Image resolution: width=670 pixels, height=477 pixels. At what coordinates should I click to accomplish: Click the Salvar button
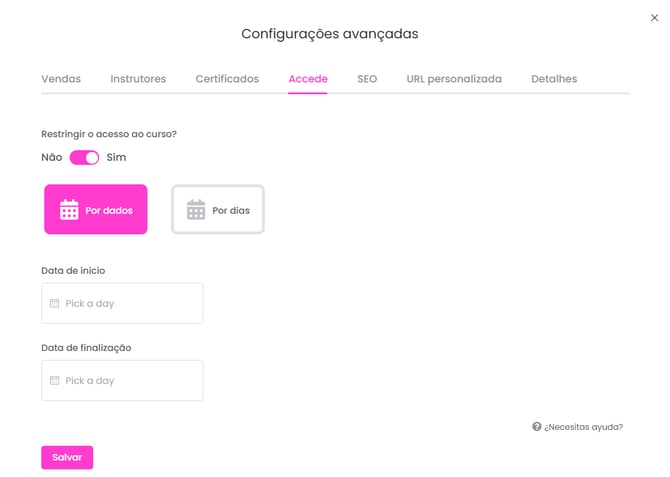pos(67,457)
